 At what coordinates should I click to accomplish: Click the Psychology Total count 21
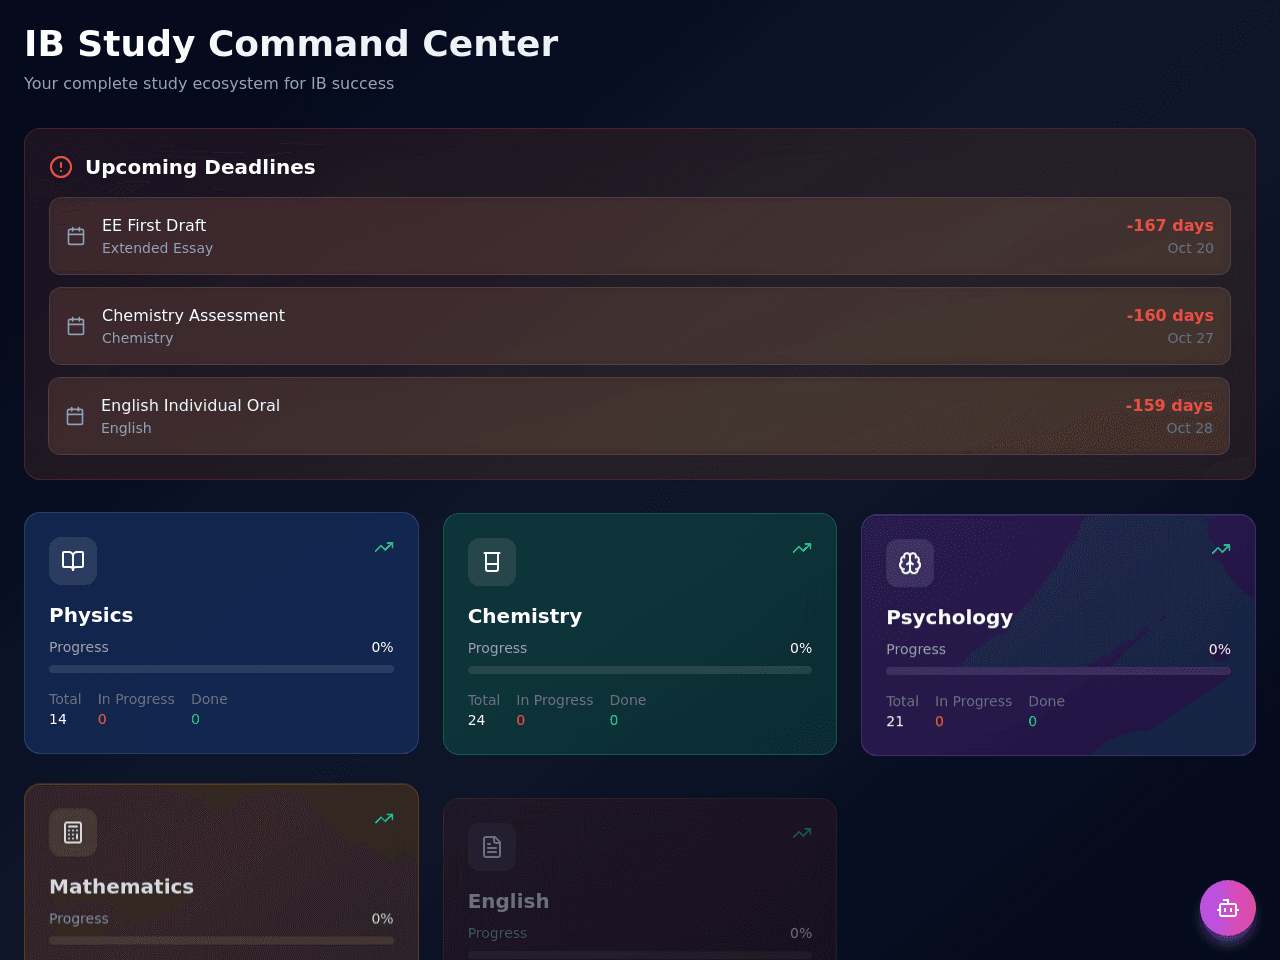(895, 721)
